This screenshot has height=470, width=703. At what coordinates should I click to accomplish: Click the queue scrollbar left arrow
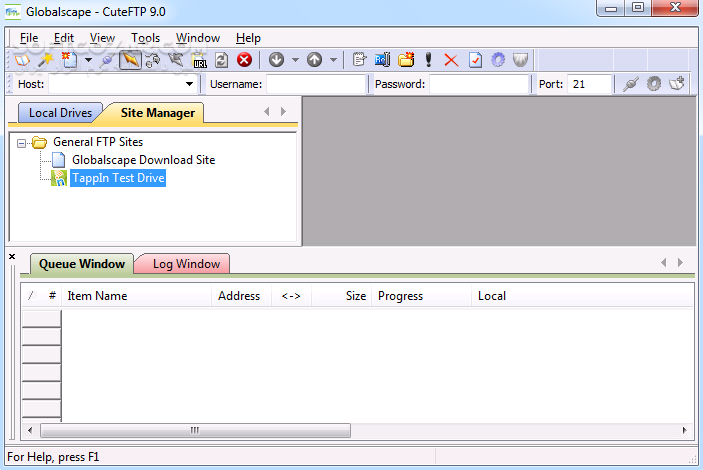pos(30,431)
